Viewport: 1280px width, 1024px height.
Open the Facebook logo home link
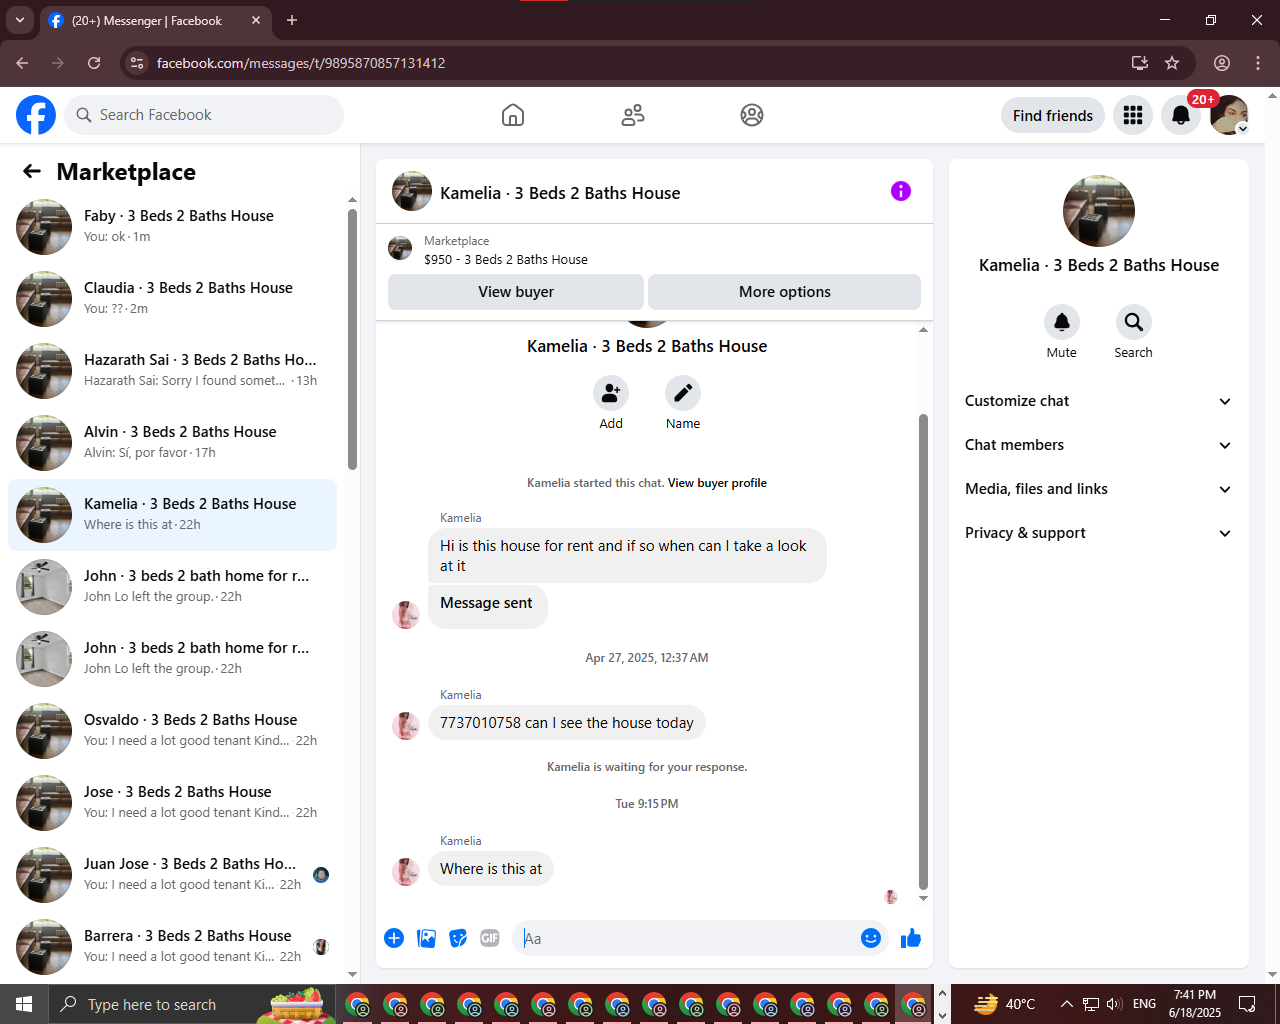(36, 115)
